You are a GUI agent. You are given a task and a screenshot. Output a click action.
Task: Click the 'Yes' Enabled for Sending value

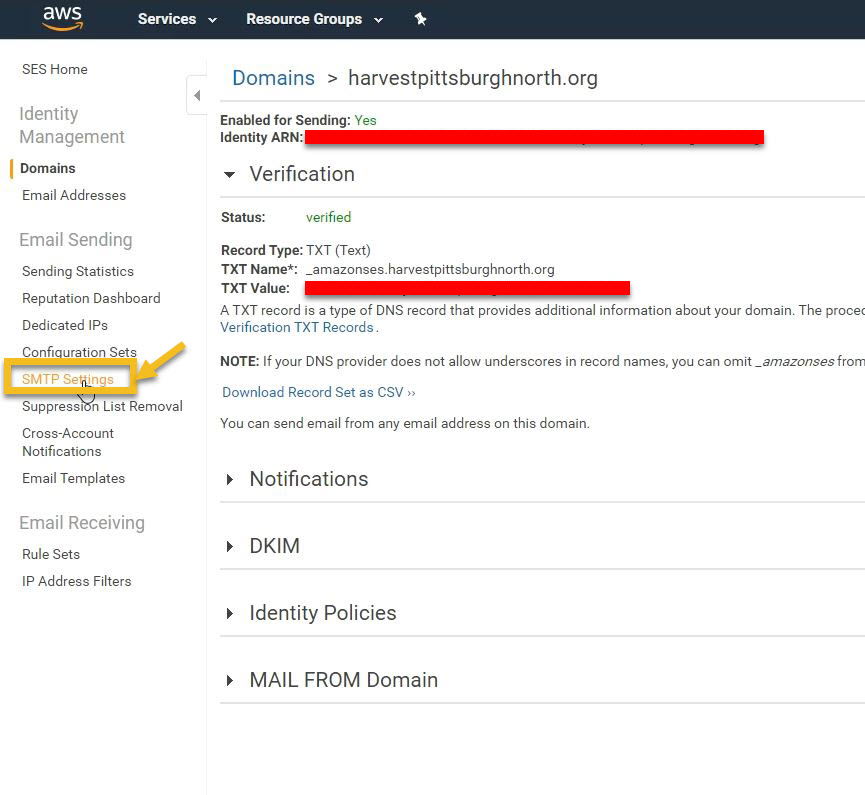click(x=365, y=120)
